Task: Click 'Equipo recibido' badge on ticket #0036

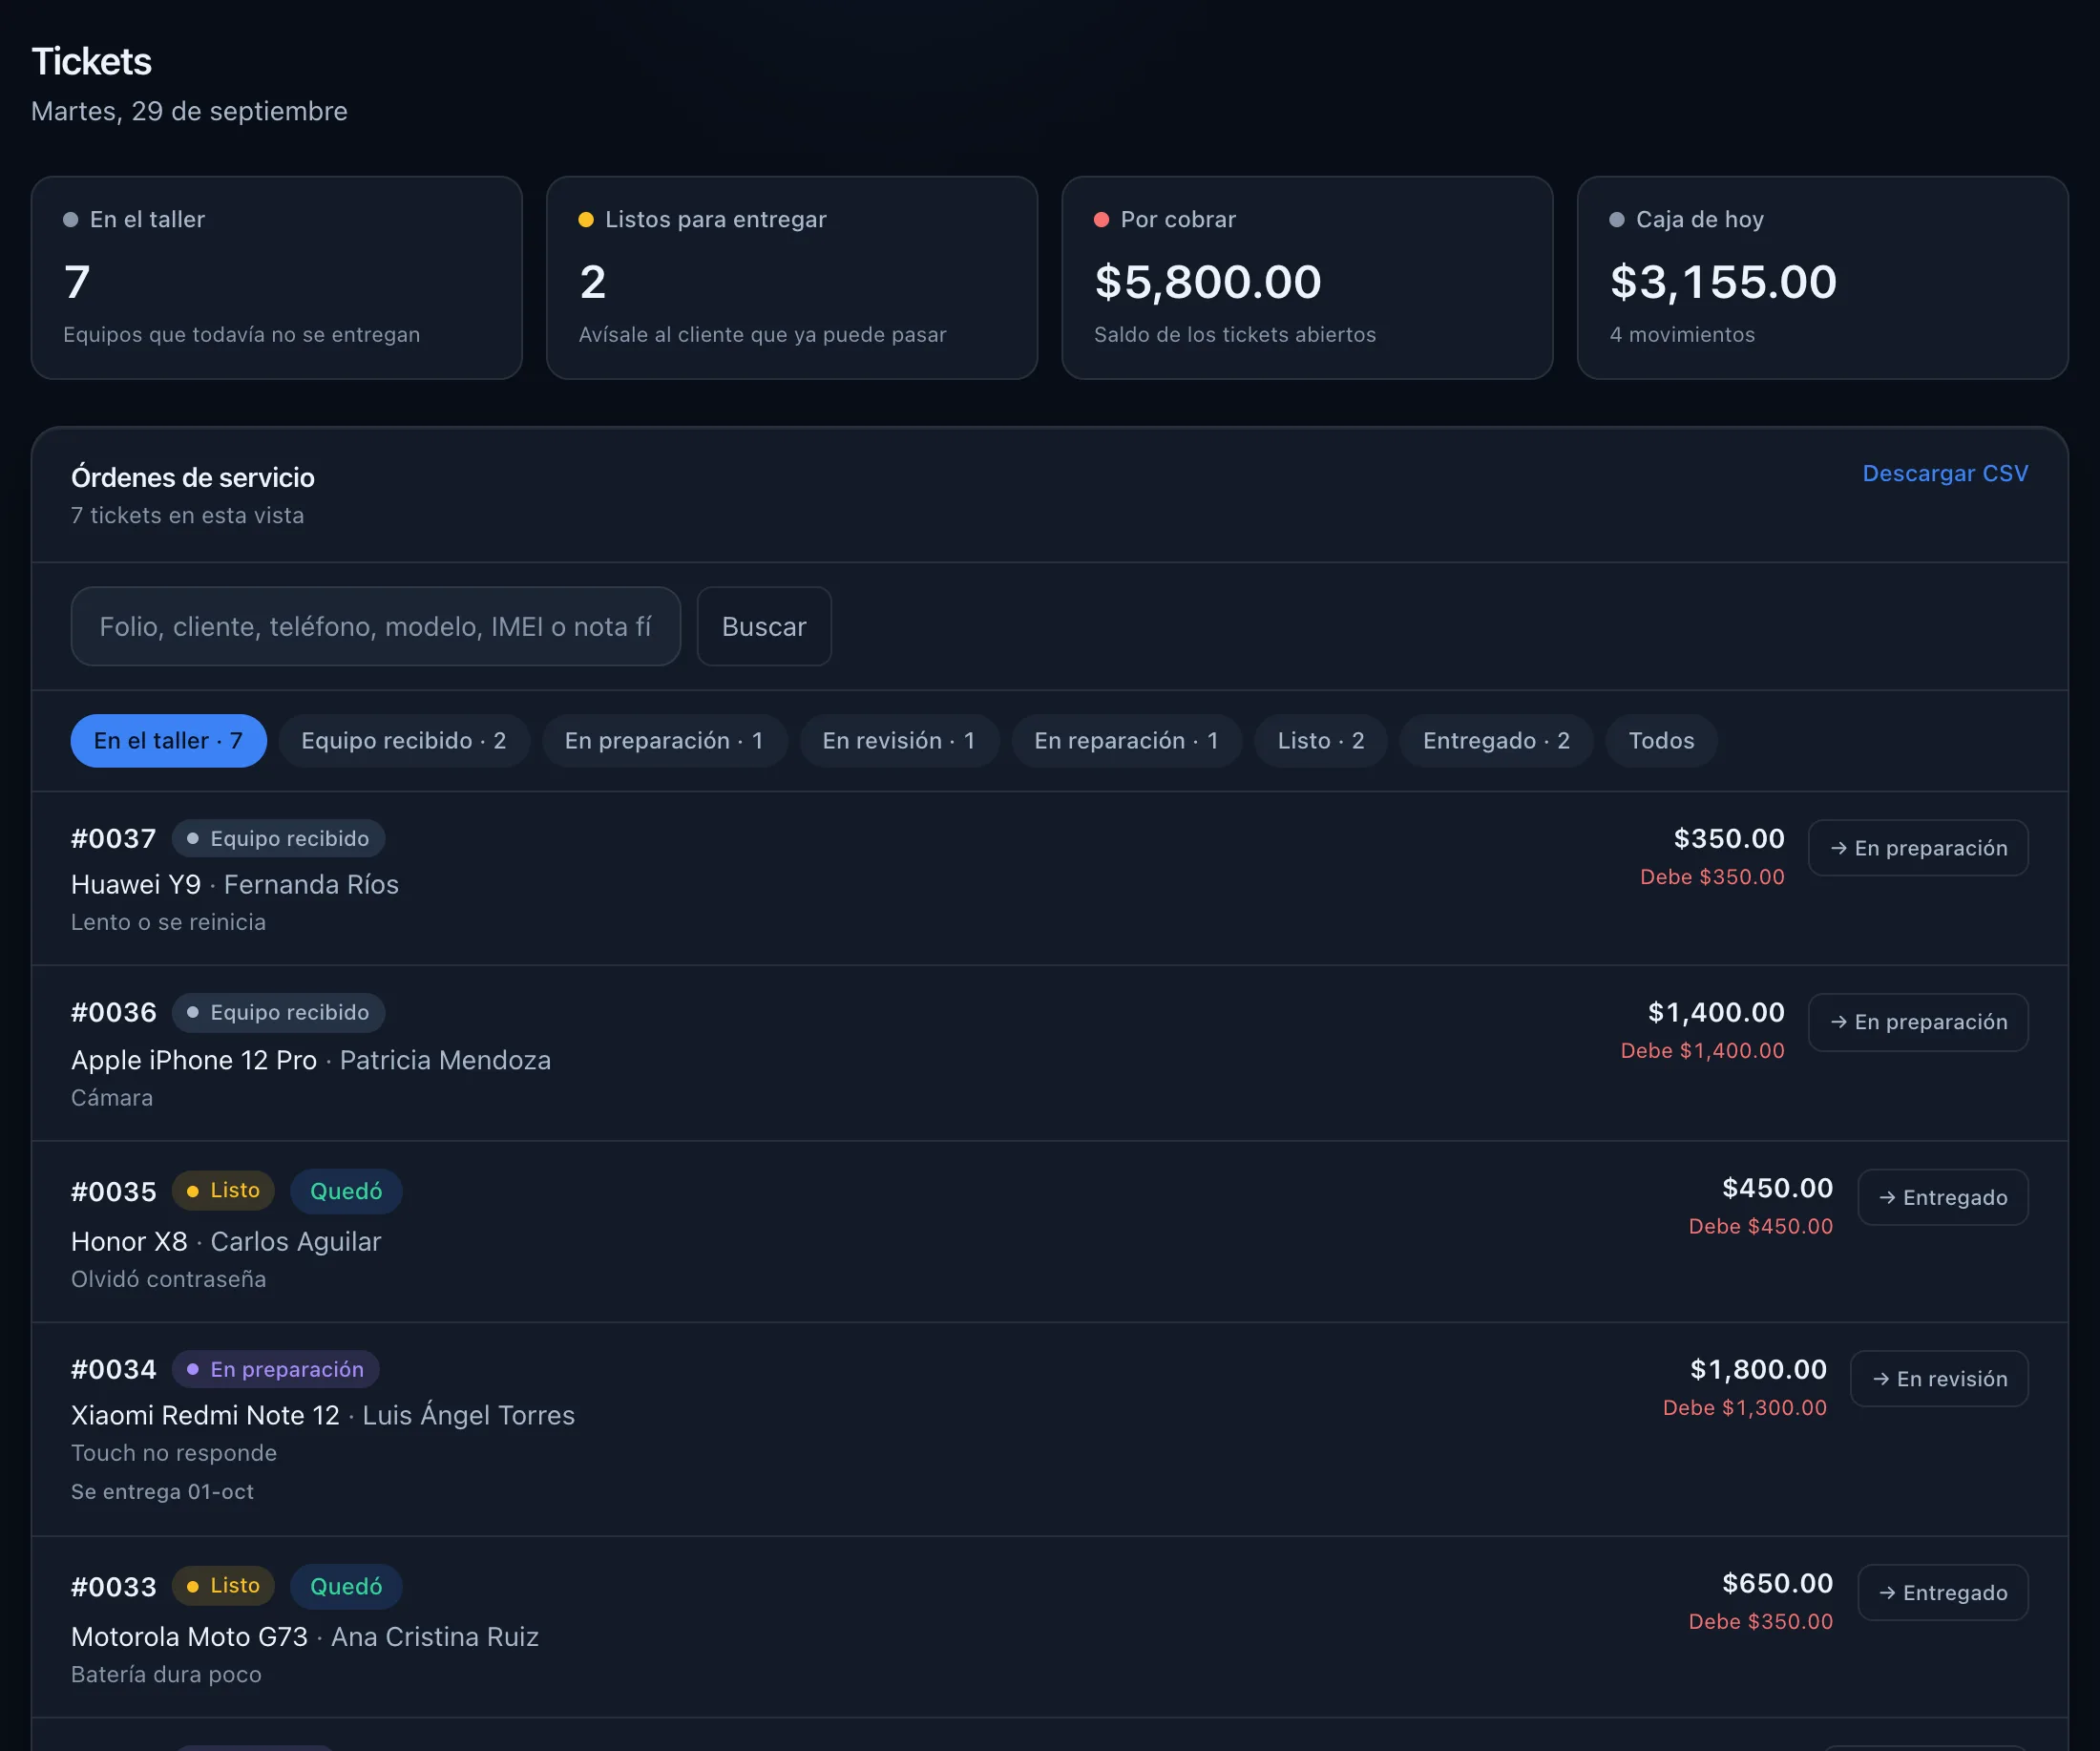Action: tap(279, 1012)
